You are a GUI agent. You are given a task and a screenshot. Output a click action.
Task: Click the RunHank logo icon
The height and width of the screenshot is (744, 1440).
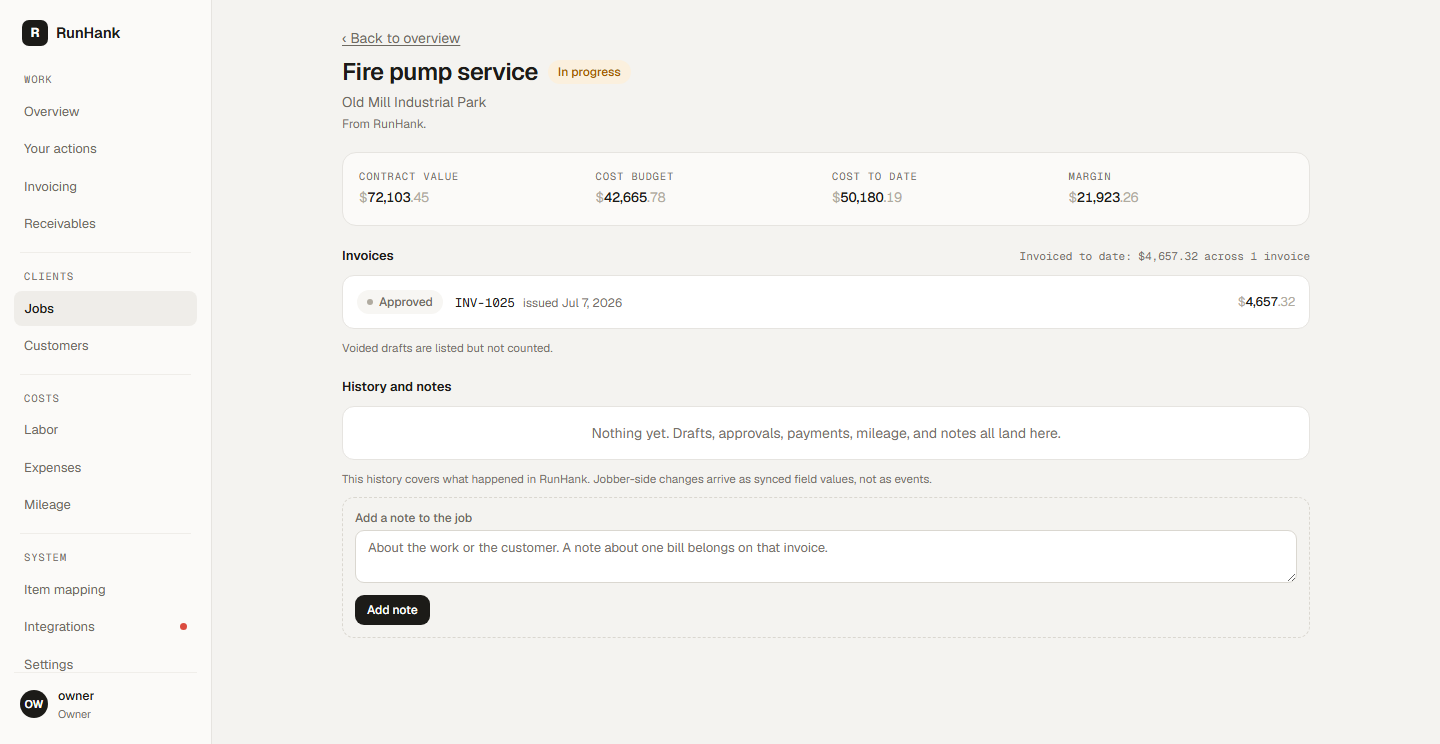click(x=35, y=33)
